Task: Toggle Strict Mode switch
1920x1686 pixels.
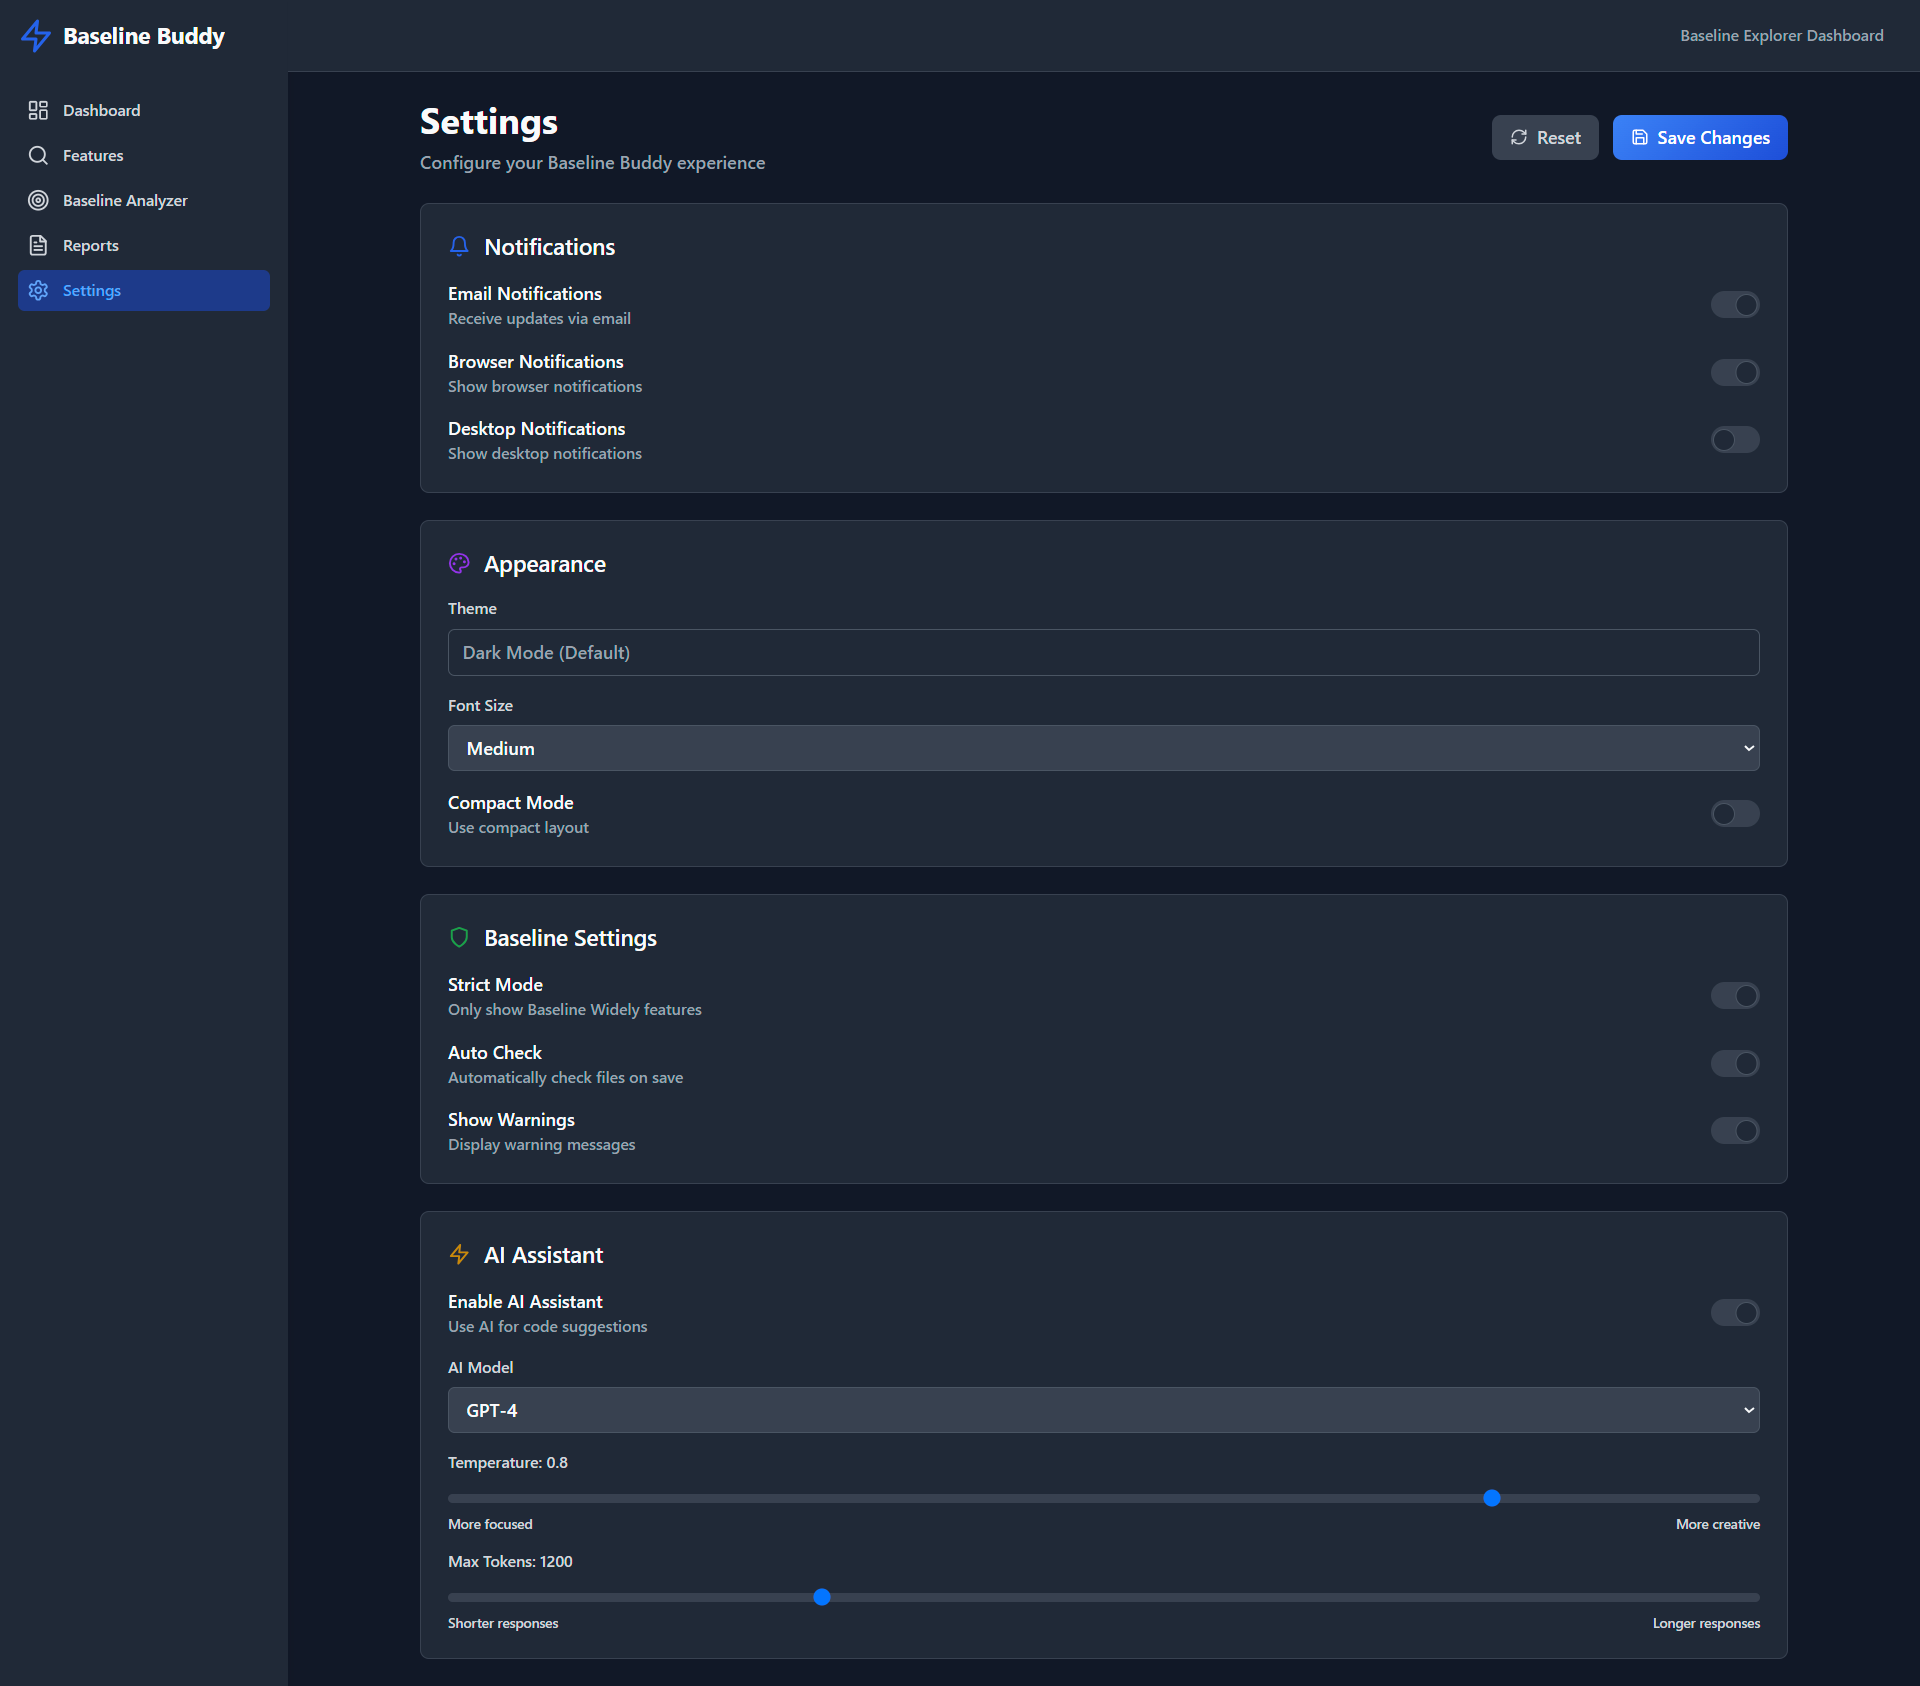Action: [1734, 995]
